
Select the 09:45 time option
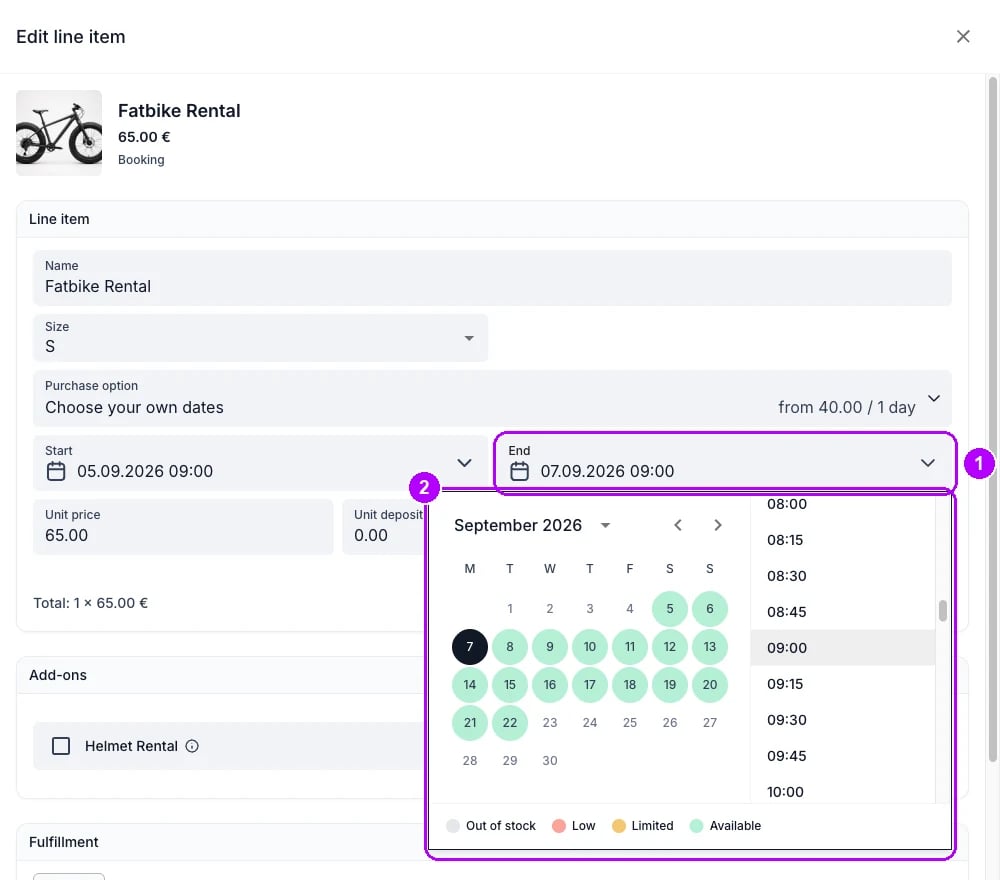[842, 756]
